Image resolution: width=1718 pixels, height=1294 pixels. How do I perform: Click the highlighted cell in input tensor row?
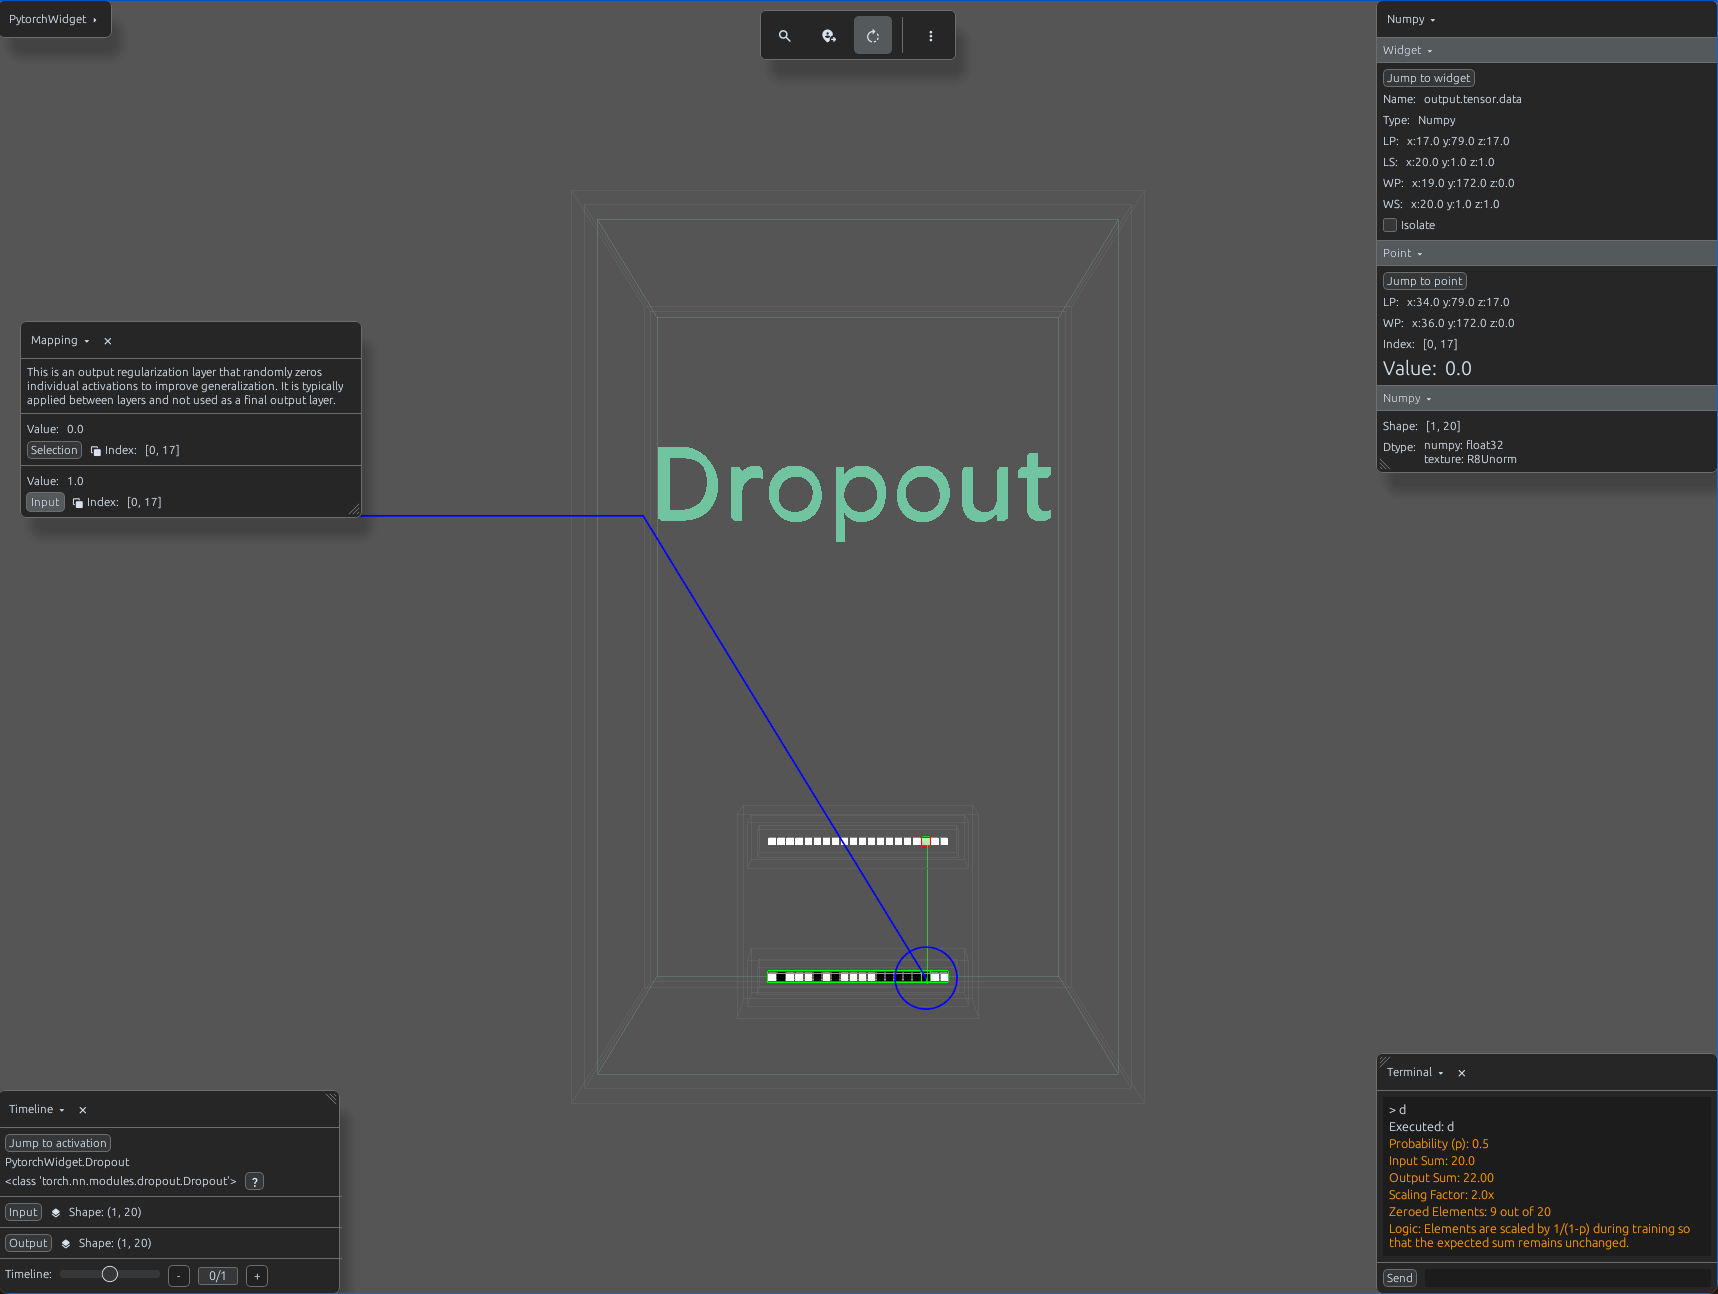(x=926, y=841)
